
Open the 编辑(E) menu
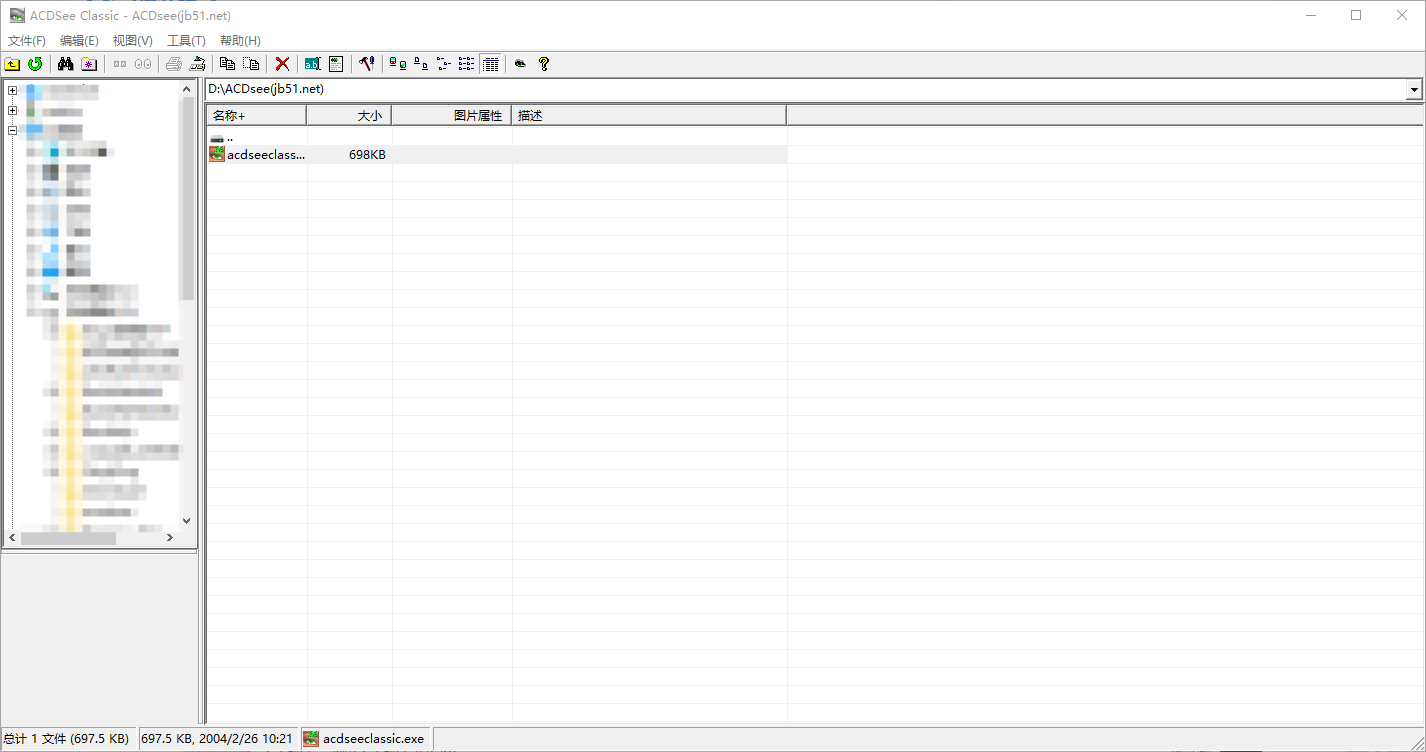click(x=79, y=41)
